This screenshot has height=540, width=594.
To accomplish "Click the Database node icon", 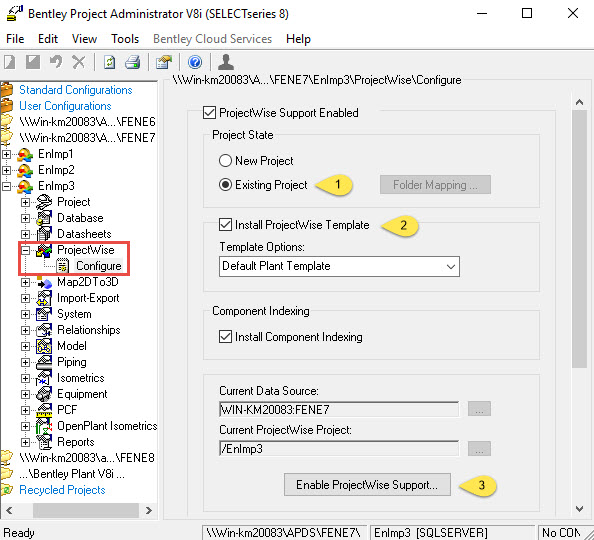I will [44, 218].
